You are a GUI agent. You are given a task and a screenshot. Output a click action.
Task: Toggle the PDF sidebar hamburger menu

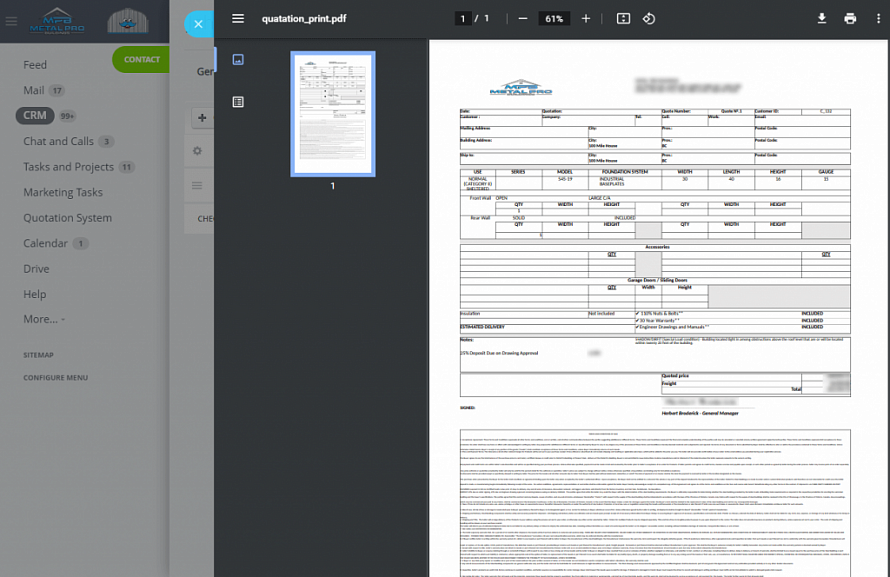(x=238, y=18)
